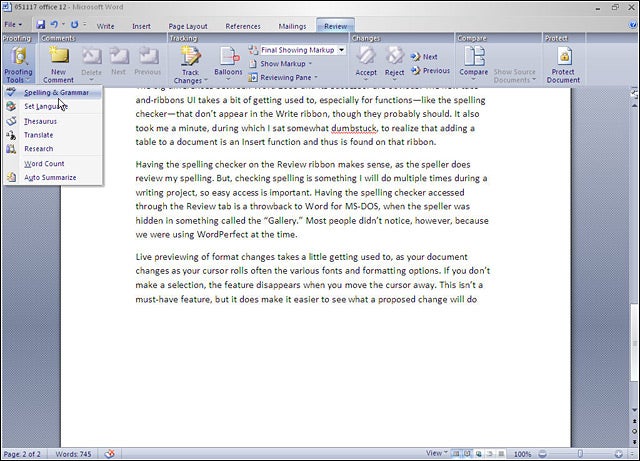Switch to Outline view button

pos(490,454)
